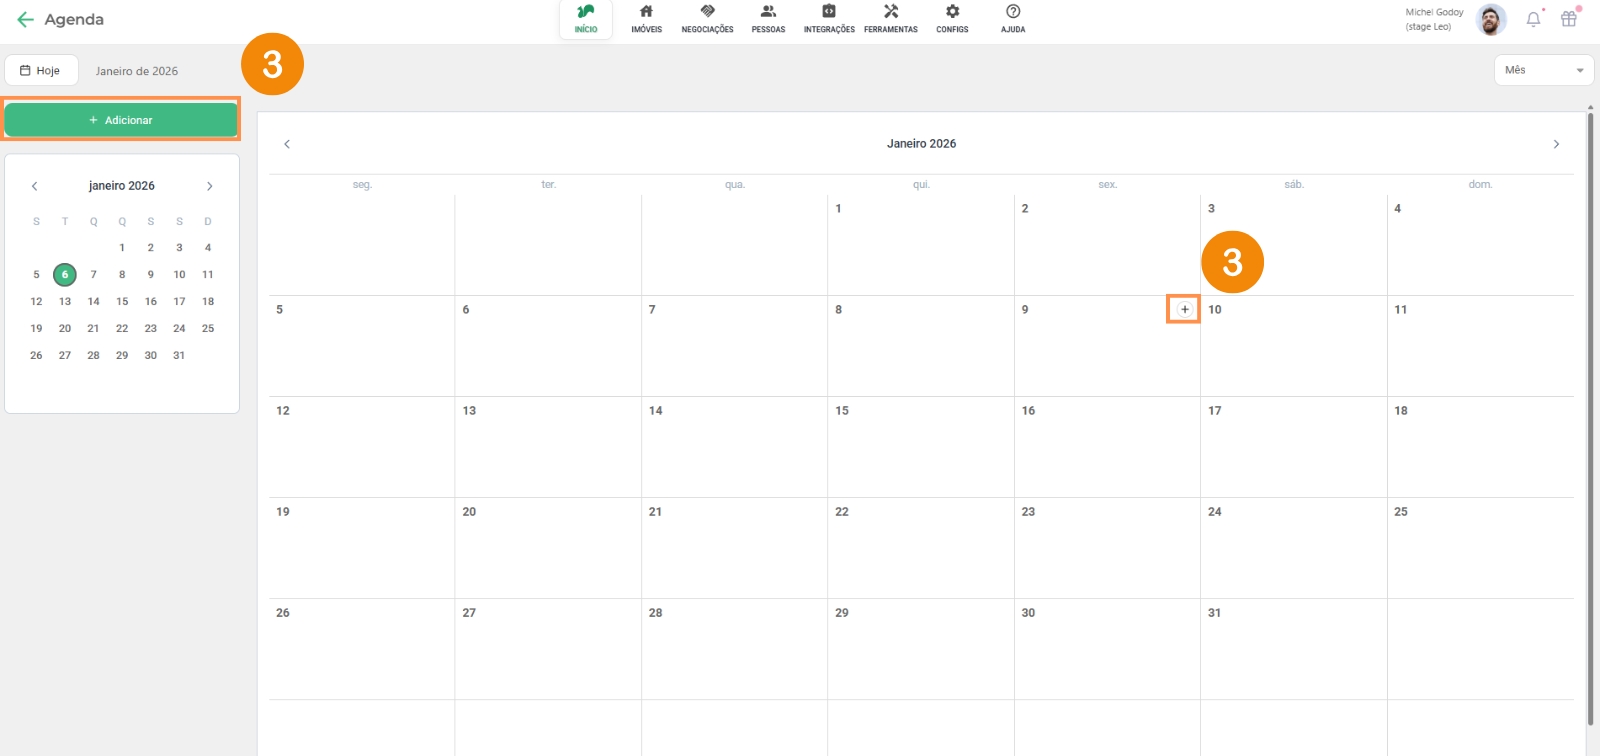Go to next month in main calendar
1600x756 pixels.
click(1556, 144)
